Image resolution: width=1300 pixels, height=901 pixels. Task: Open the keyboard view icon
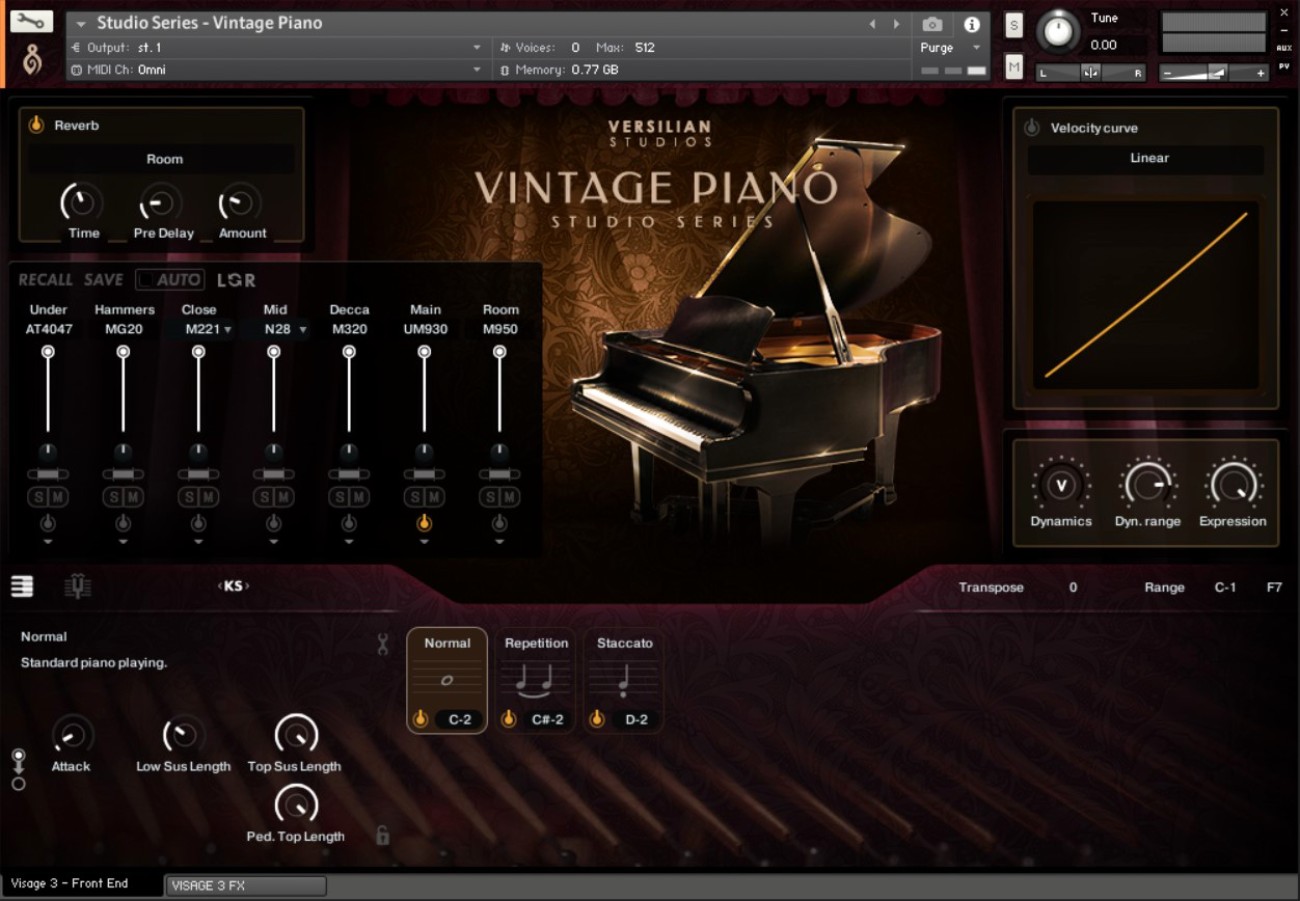(x=22, y=587)
